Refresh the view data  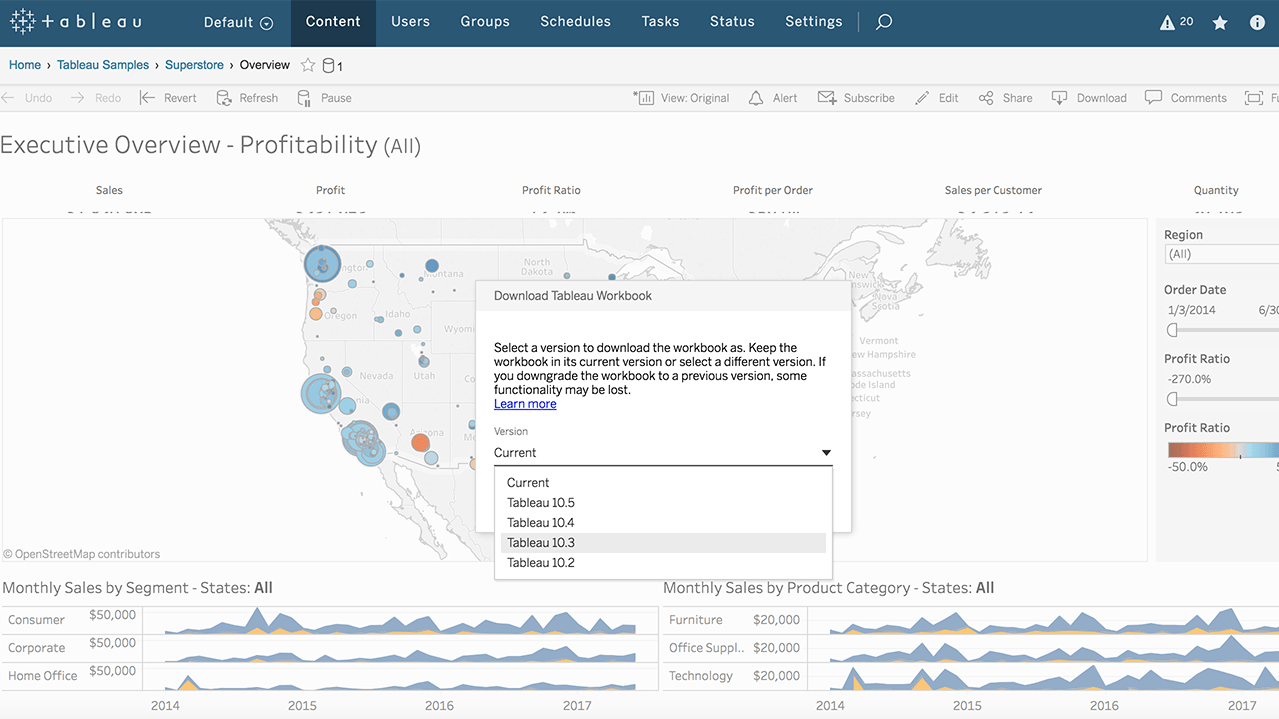tap(247, 98)
